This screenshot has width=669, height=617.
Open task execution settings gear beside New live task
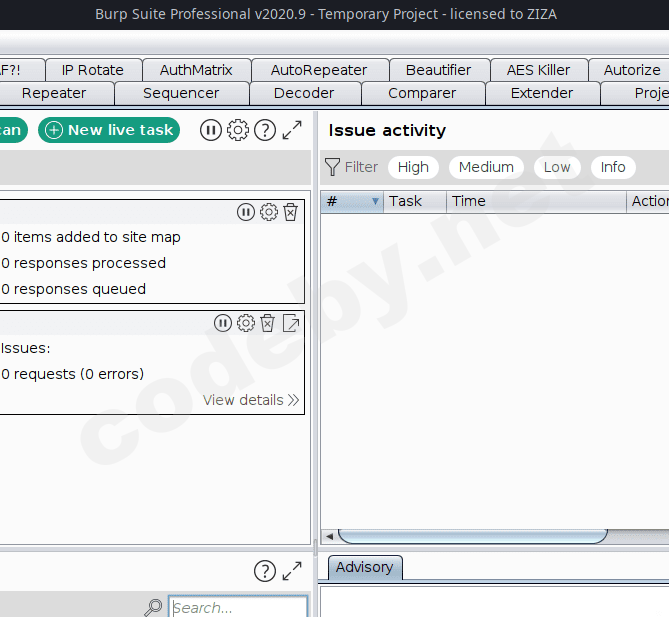click(x=238, y=130)
